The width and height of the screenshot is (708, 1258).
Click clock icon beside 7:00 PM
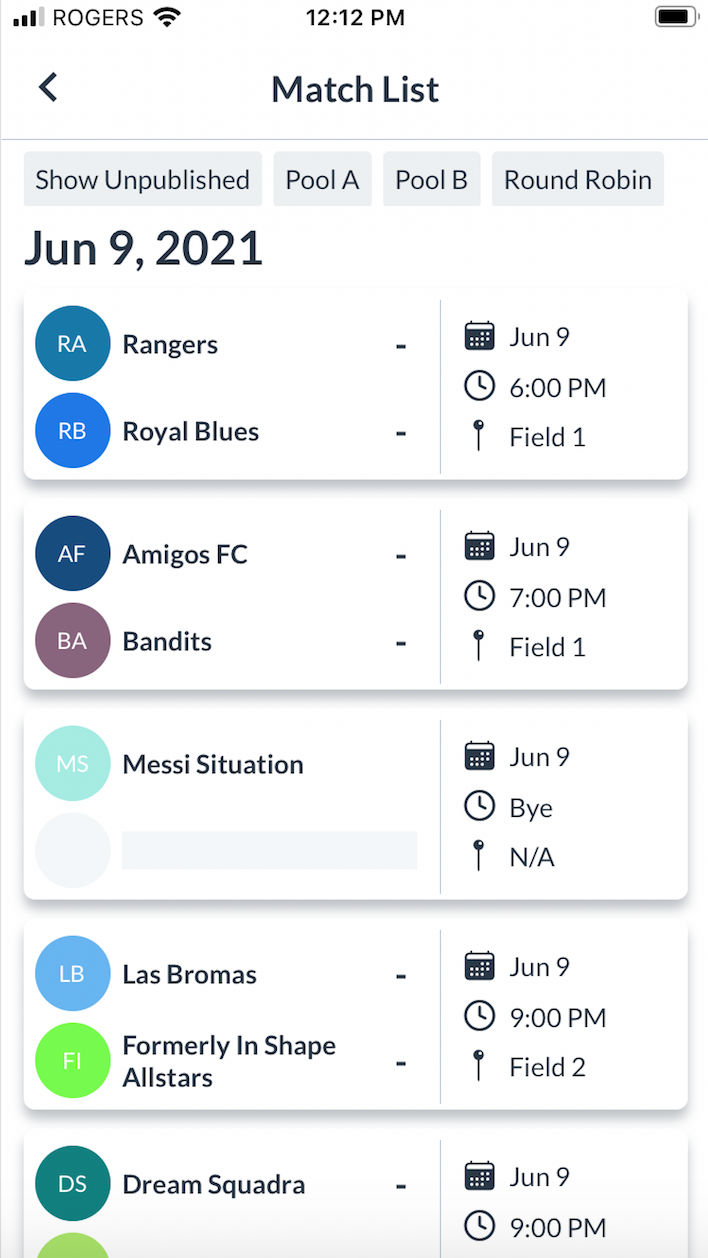[x=480, y=597]
